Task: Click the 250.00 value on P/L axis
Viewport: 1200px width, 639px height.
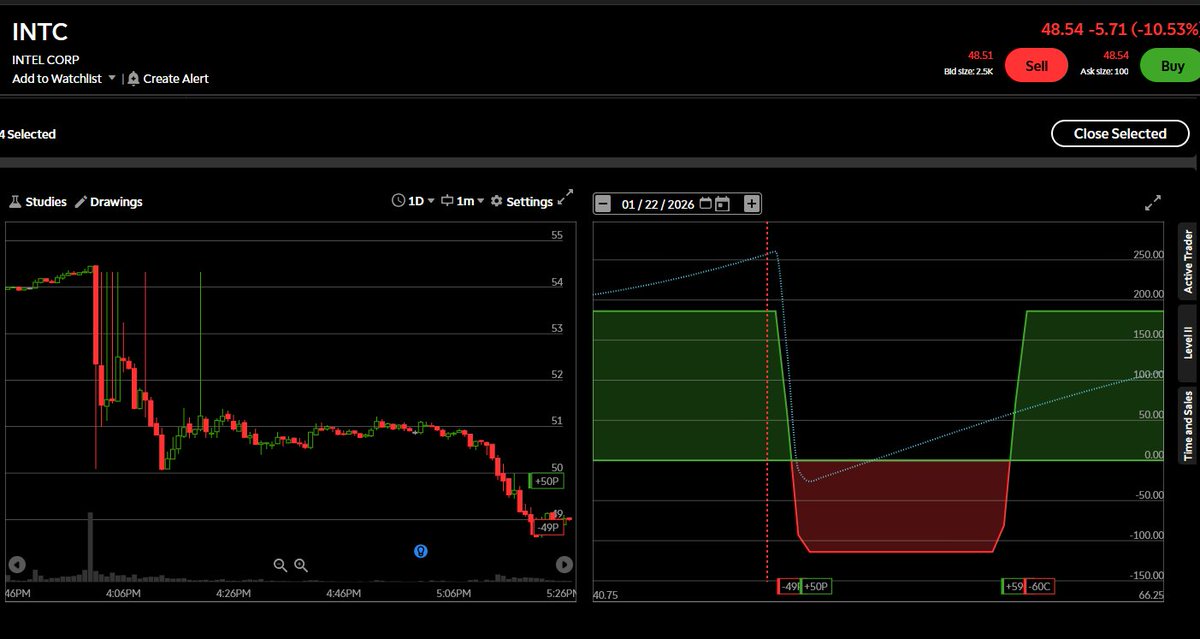Action: point(1146,255)
